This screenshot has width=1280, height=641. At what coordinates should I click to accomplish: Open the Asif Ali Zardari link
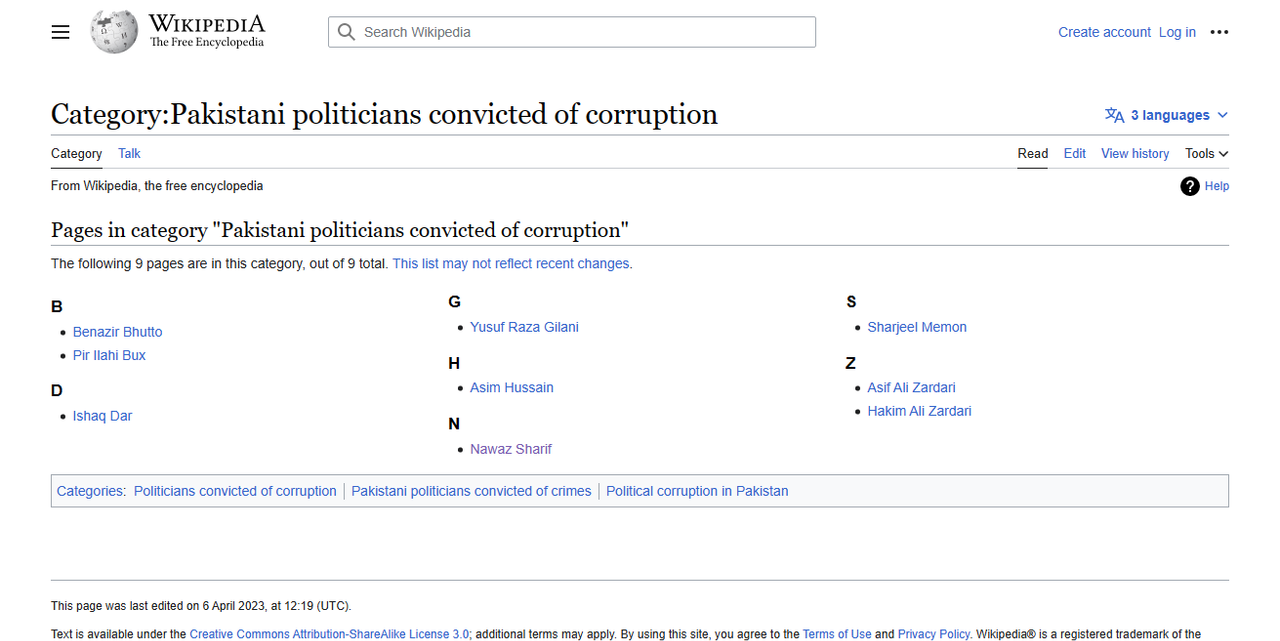911,388
